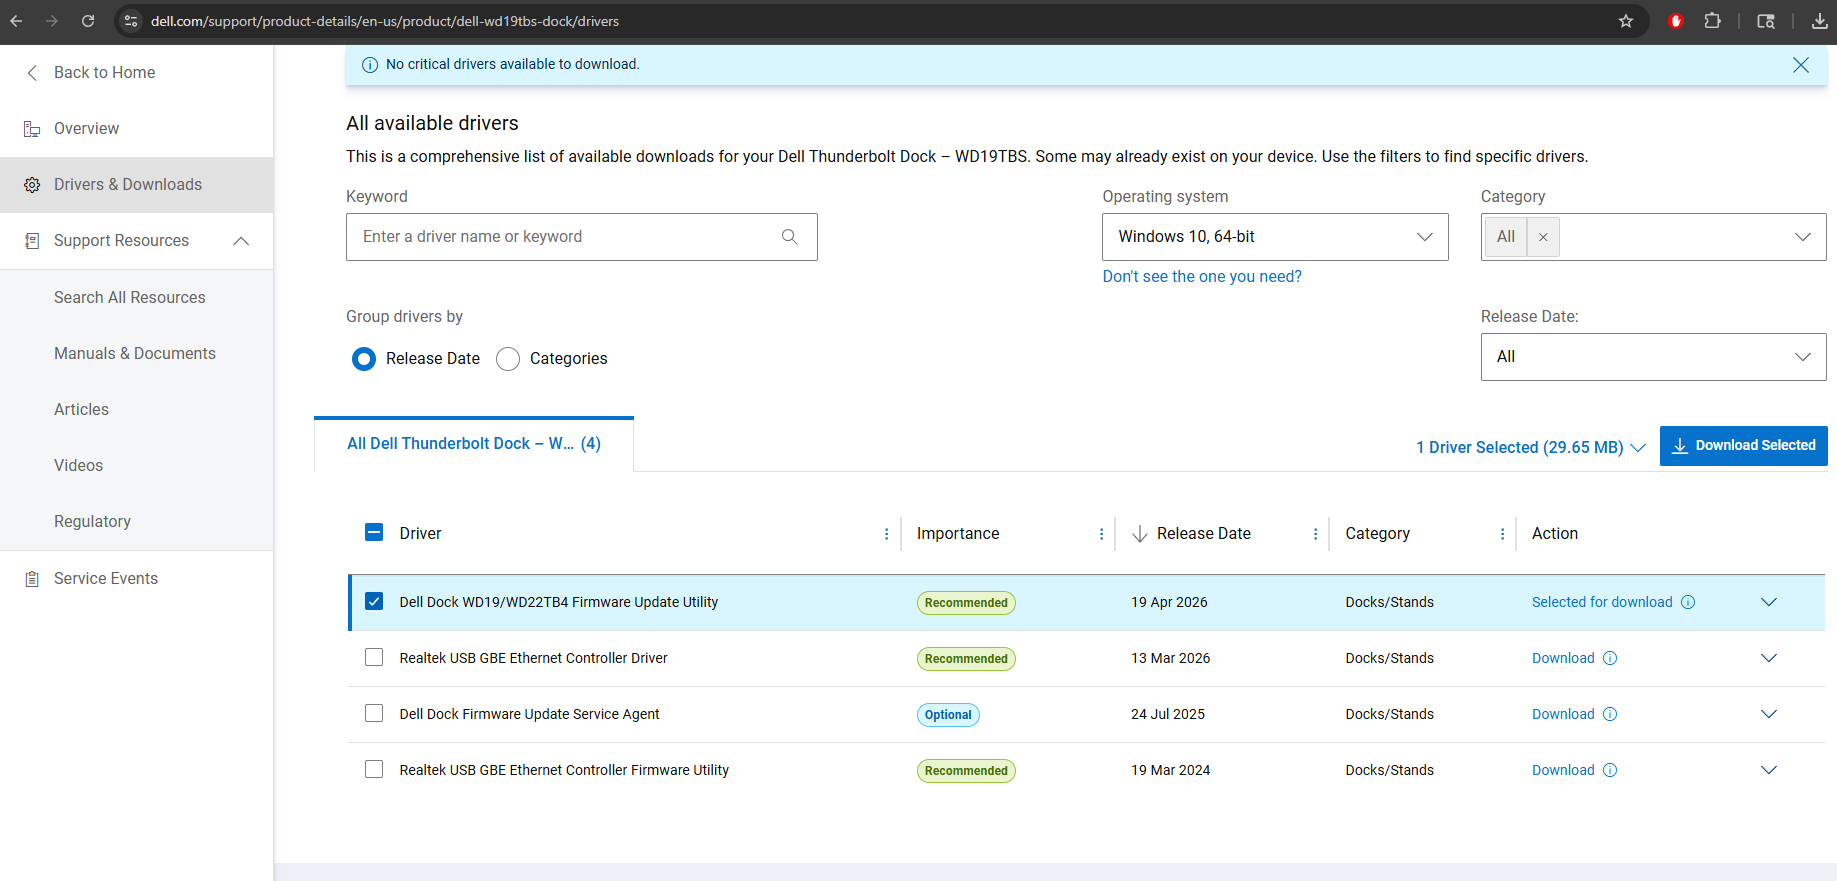Open Regulatory in the sidebar
Viewport: 1837px width, 881px height.
tap(93, 522)
